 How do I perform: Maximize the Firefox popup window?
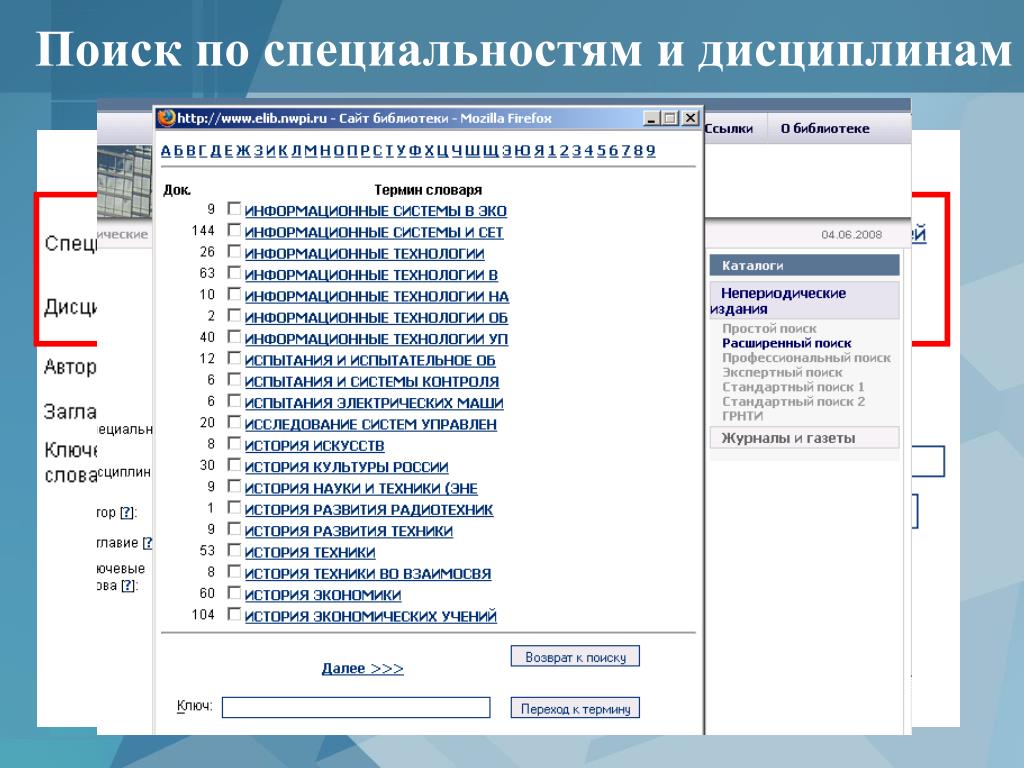[670, 118]
